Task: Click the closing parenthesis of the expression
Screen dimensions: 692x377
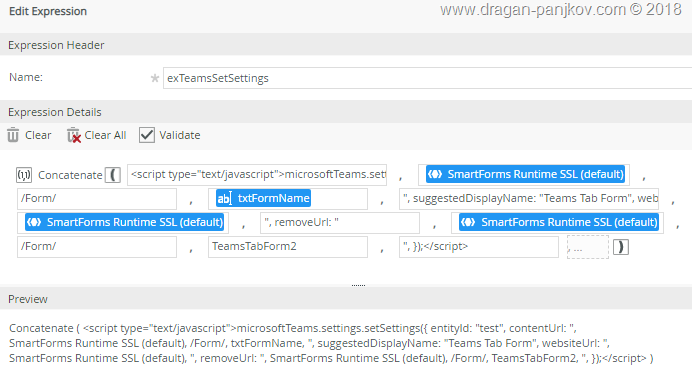Action: tap(621, 247)
